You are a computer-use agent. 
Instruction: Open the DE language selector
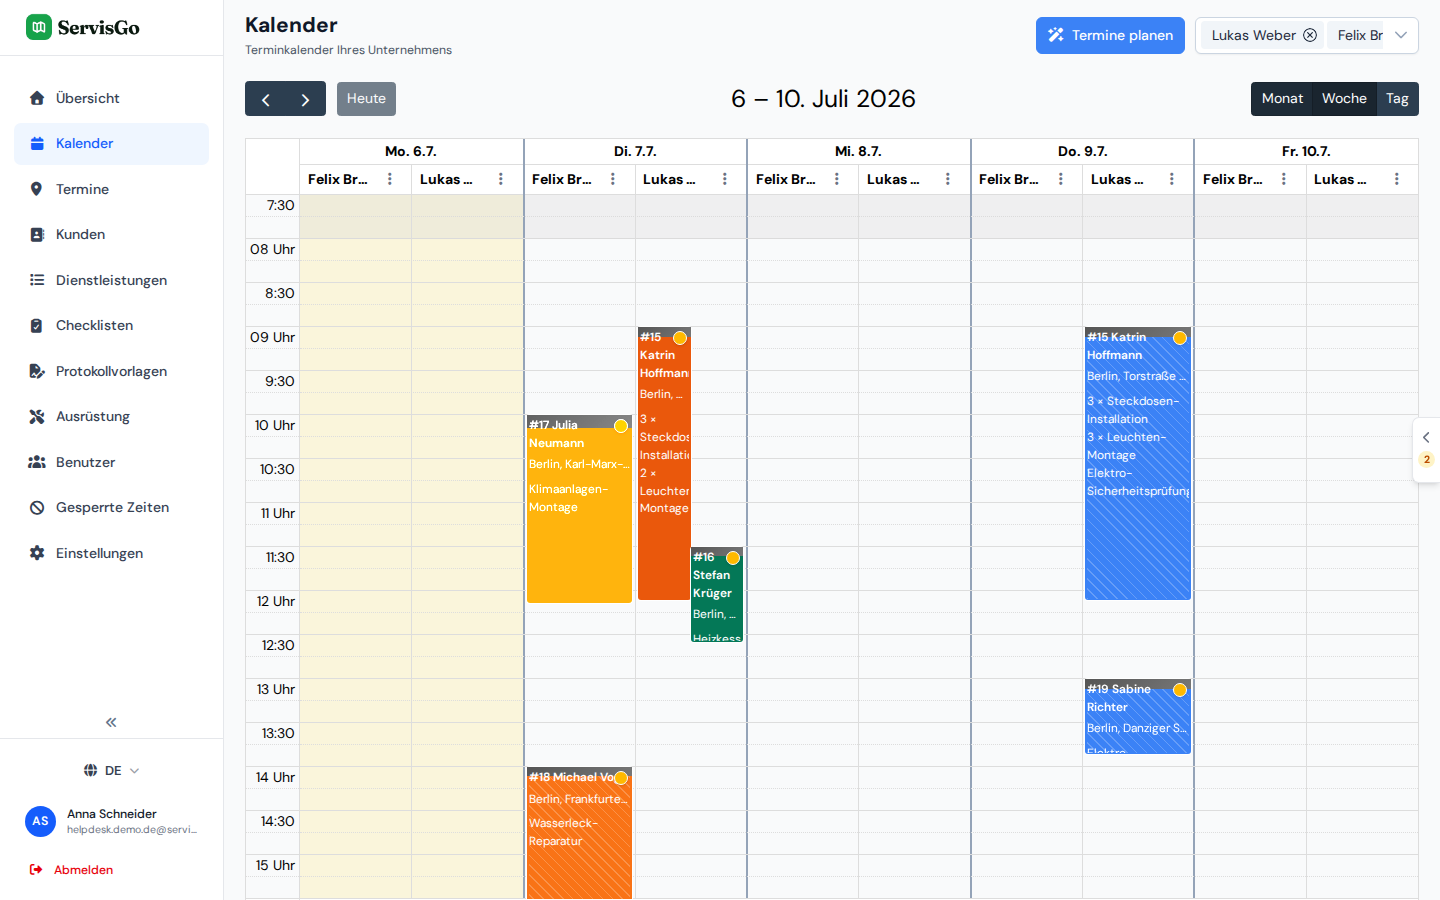(x=111, y=770)
